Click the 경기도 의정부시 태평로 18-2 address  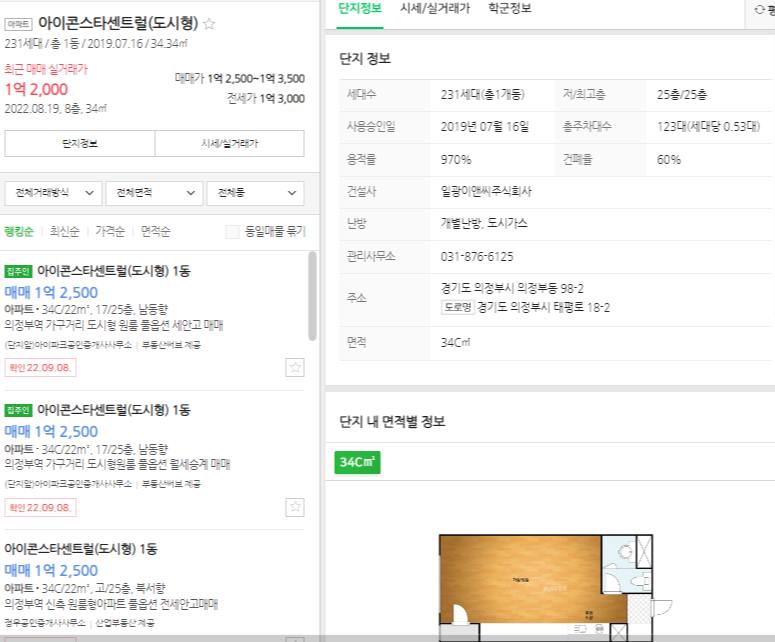[x=543, y=307]
